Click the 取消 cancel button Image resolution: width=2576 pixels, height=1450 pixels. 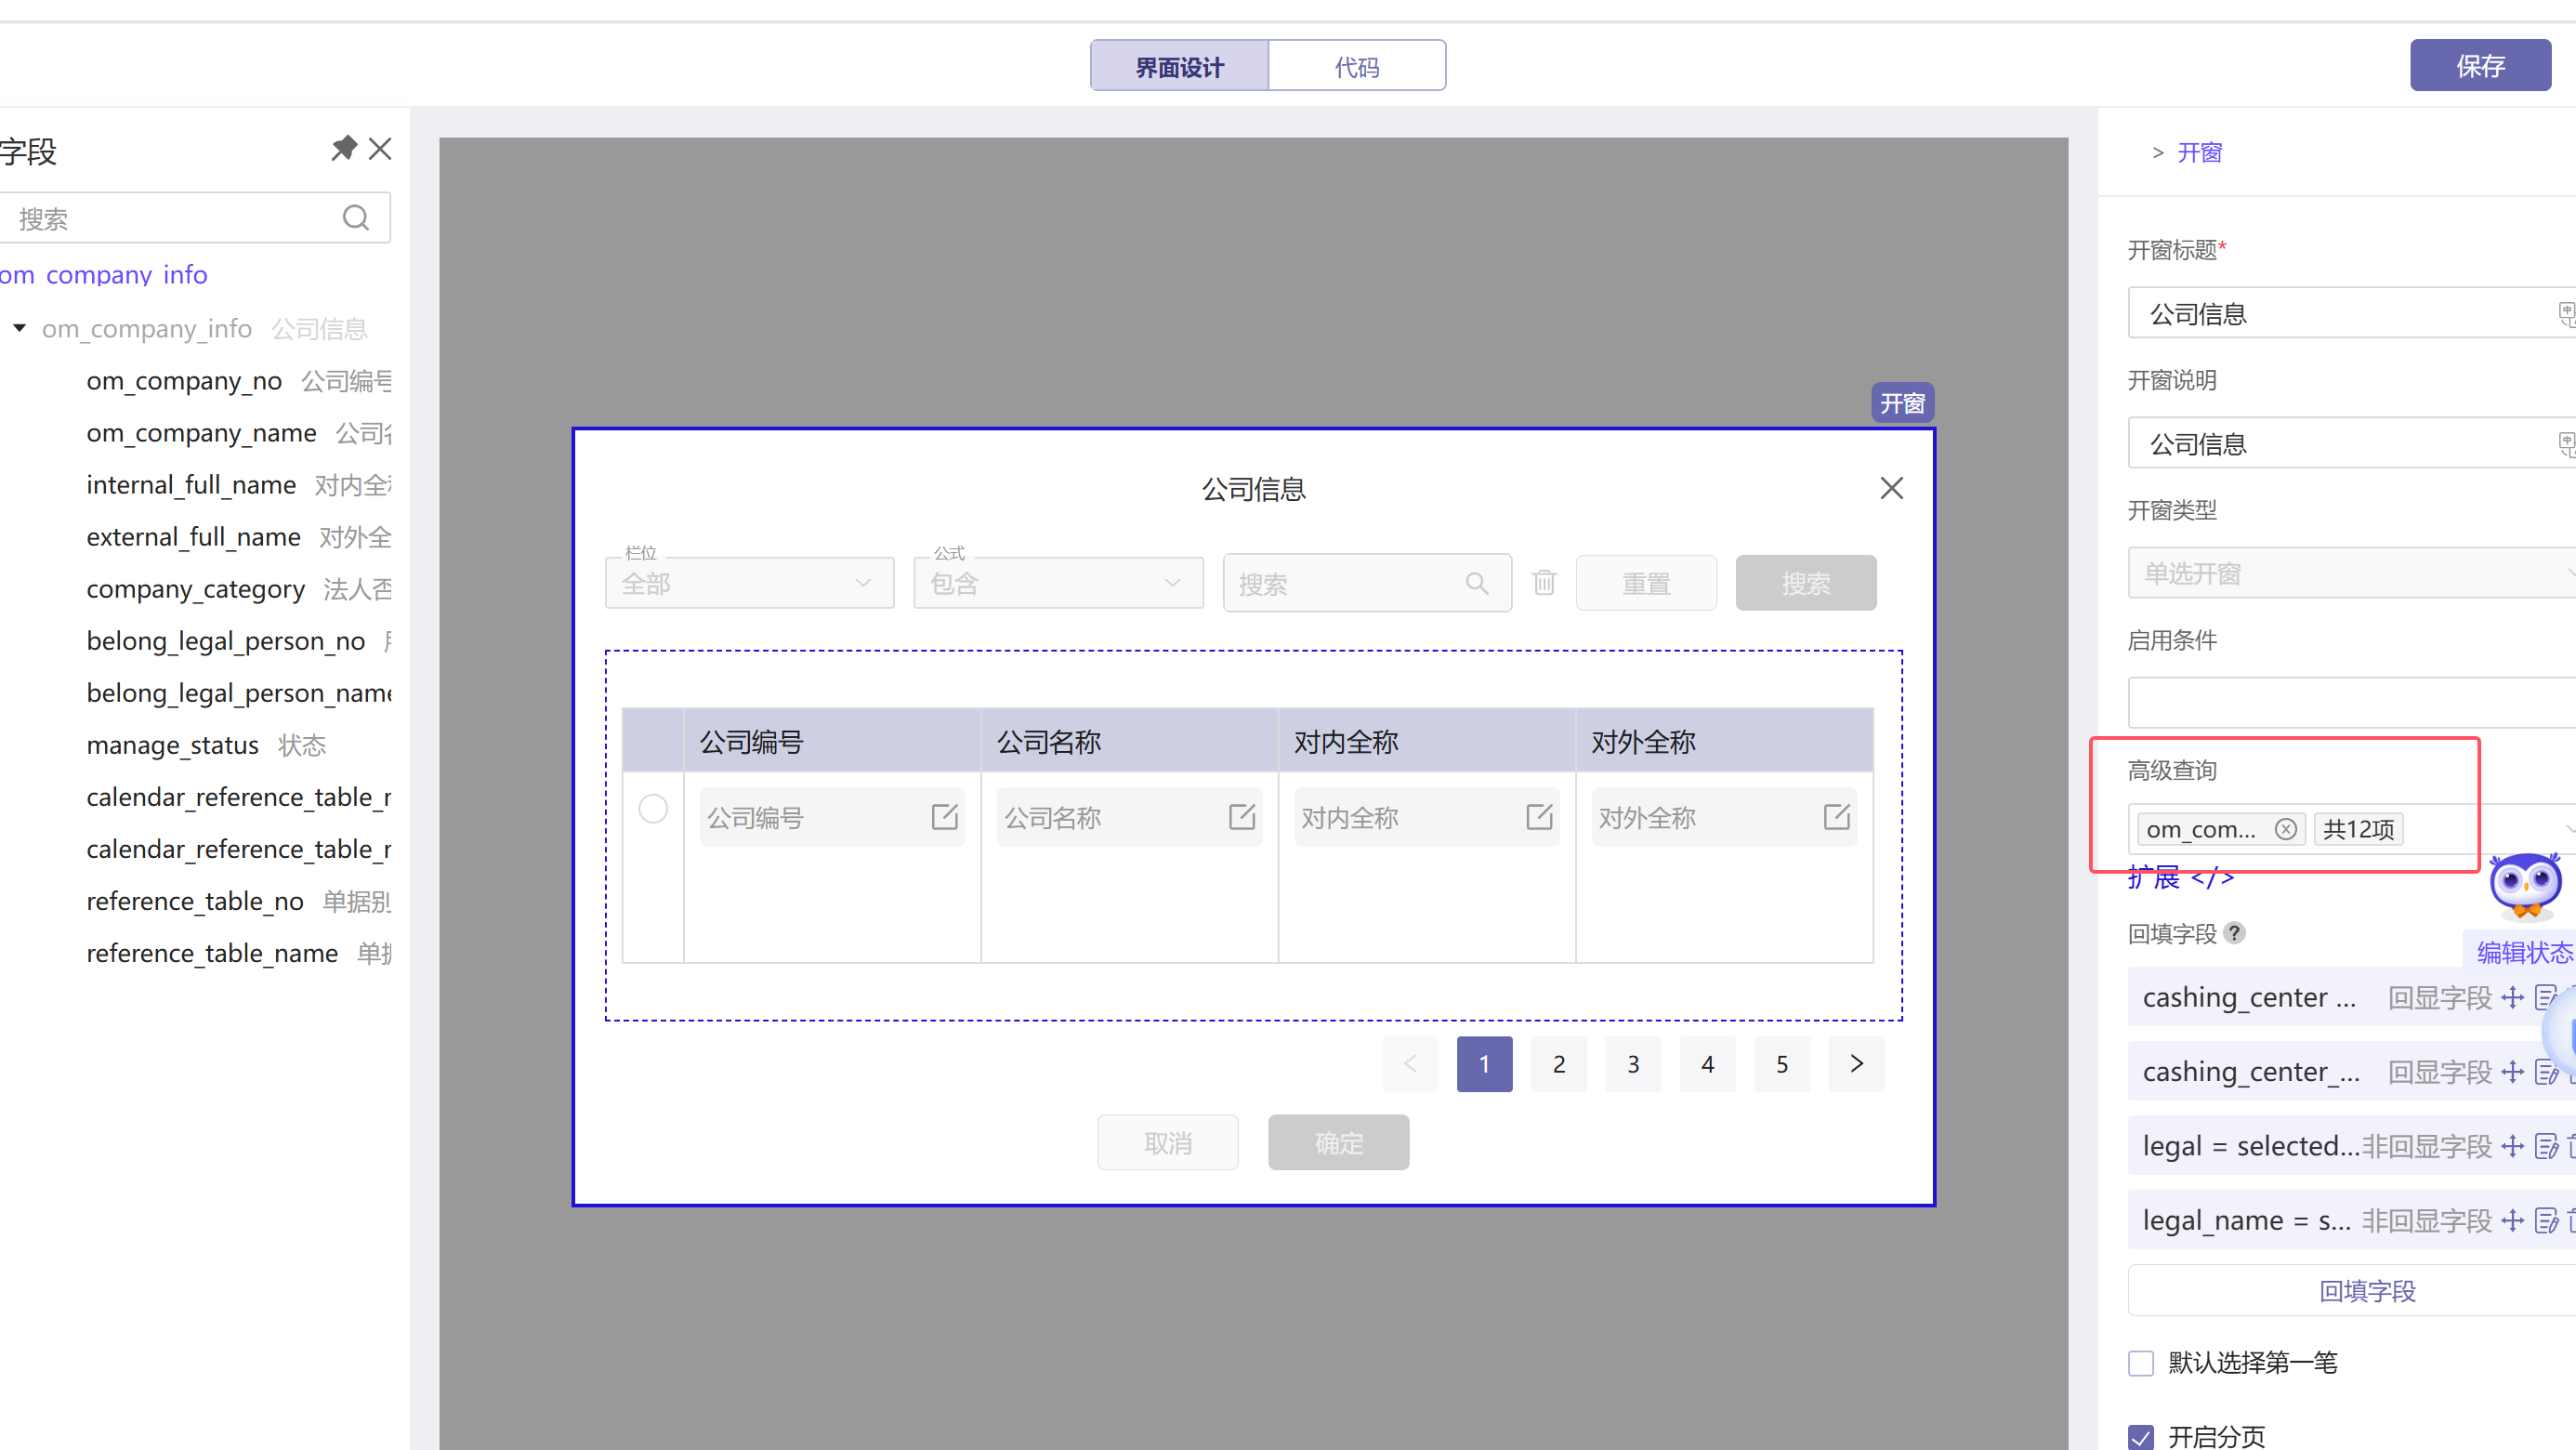coord(1168,1143)
